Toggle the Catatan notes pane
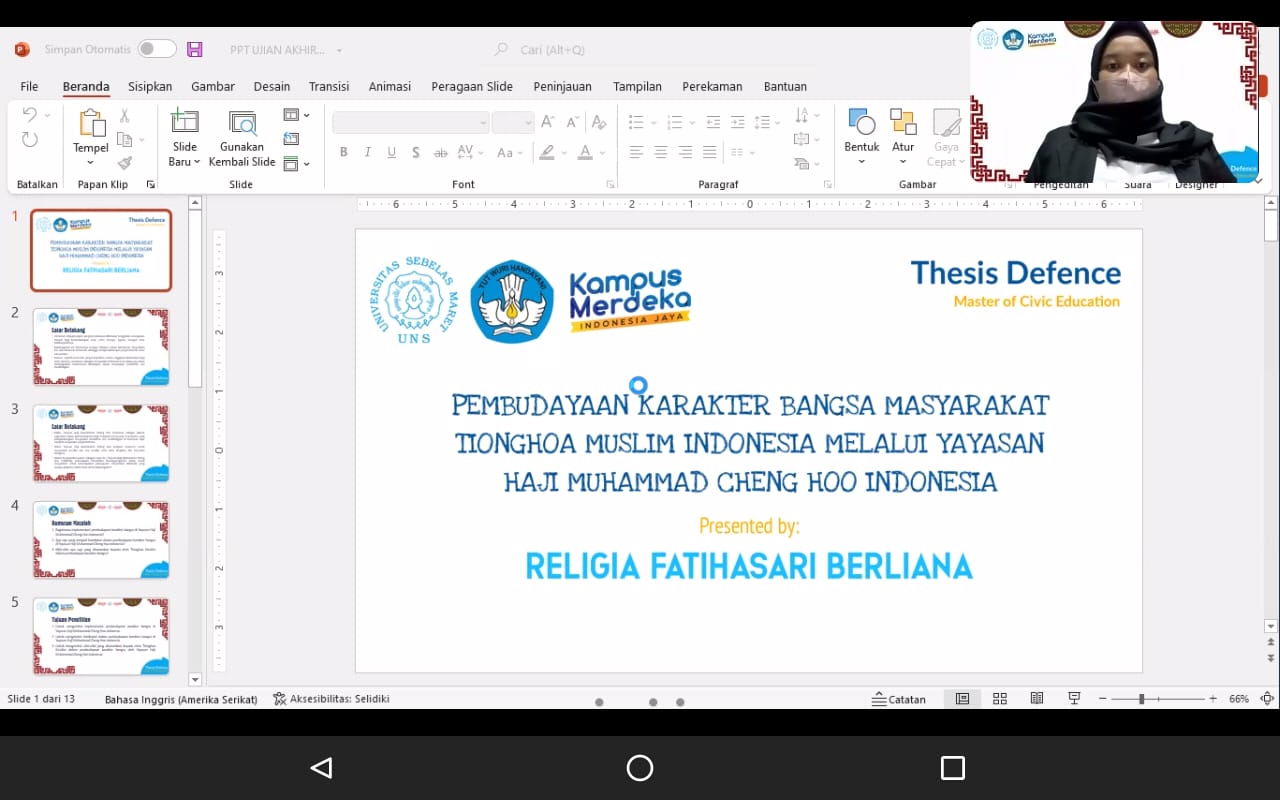The width and height of the screenshot is (1280, 800). point(898,699)
